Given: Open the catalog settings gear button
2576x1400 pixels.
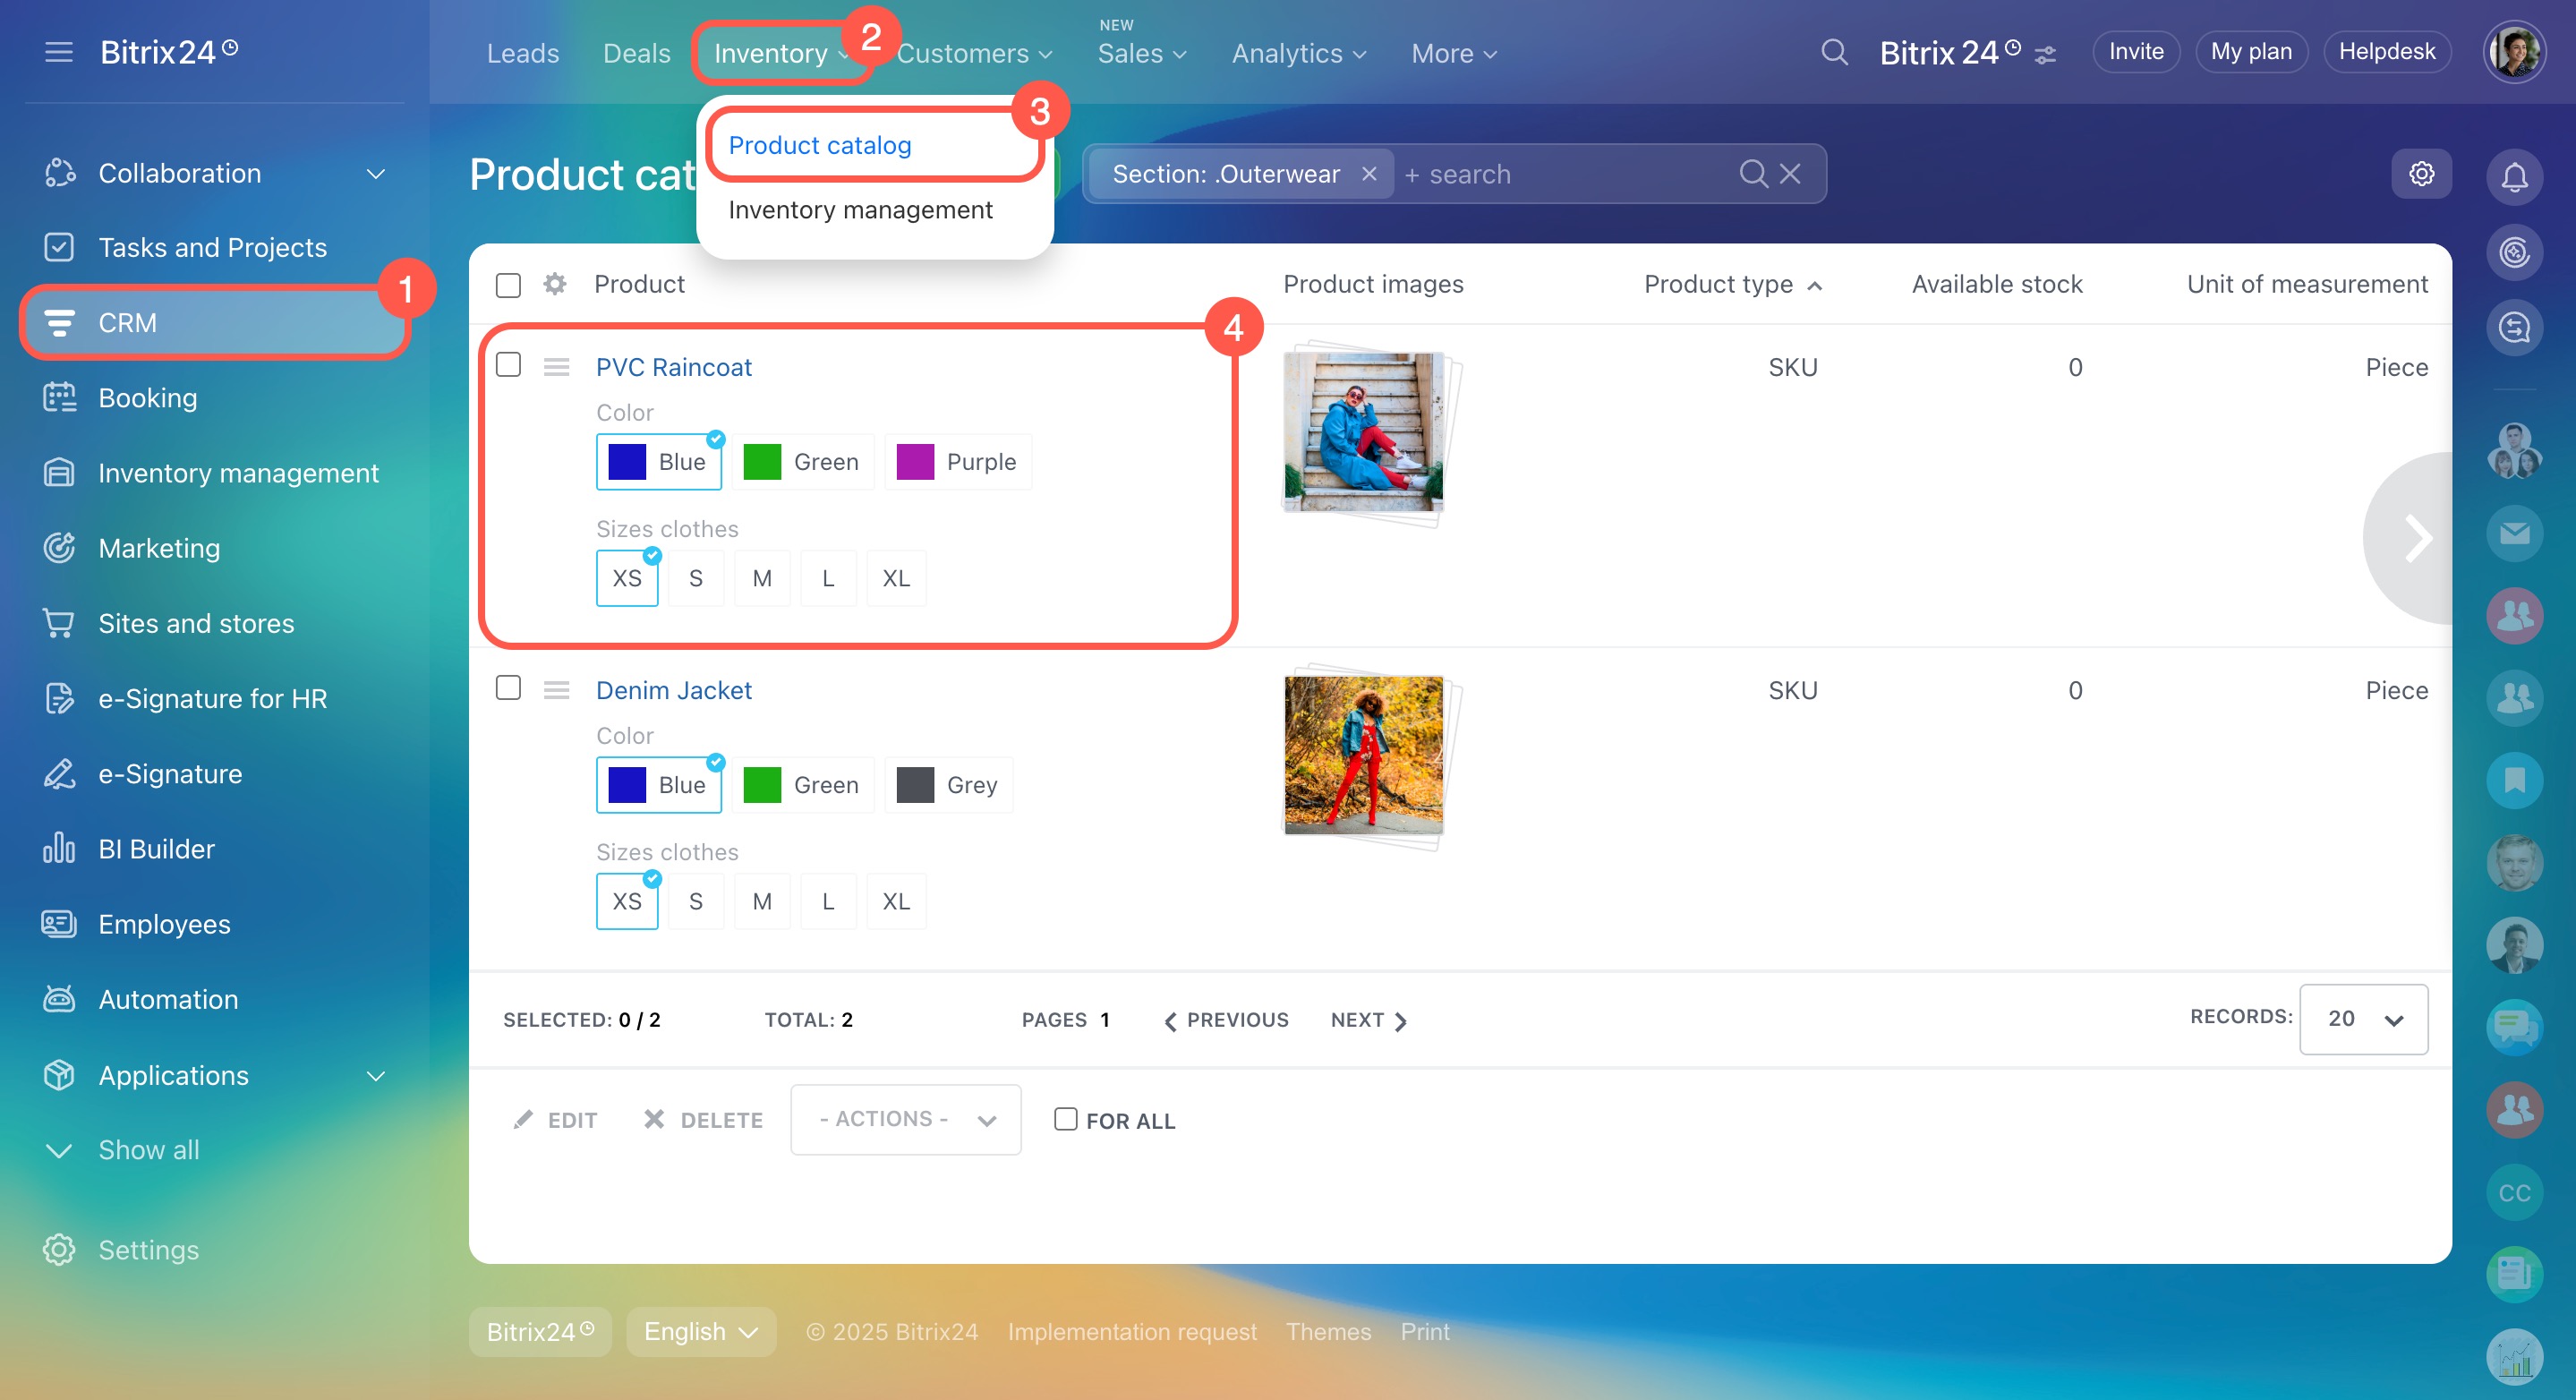Looking at the screenshot, I should pos(2420,174).
